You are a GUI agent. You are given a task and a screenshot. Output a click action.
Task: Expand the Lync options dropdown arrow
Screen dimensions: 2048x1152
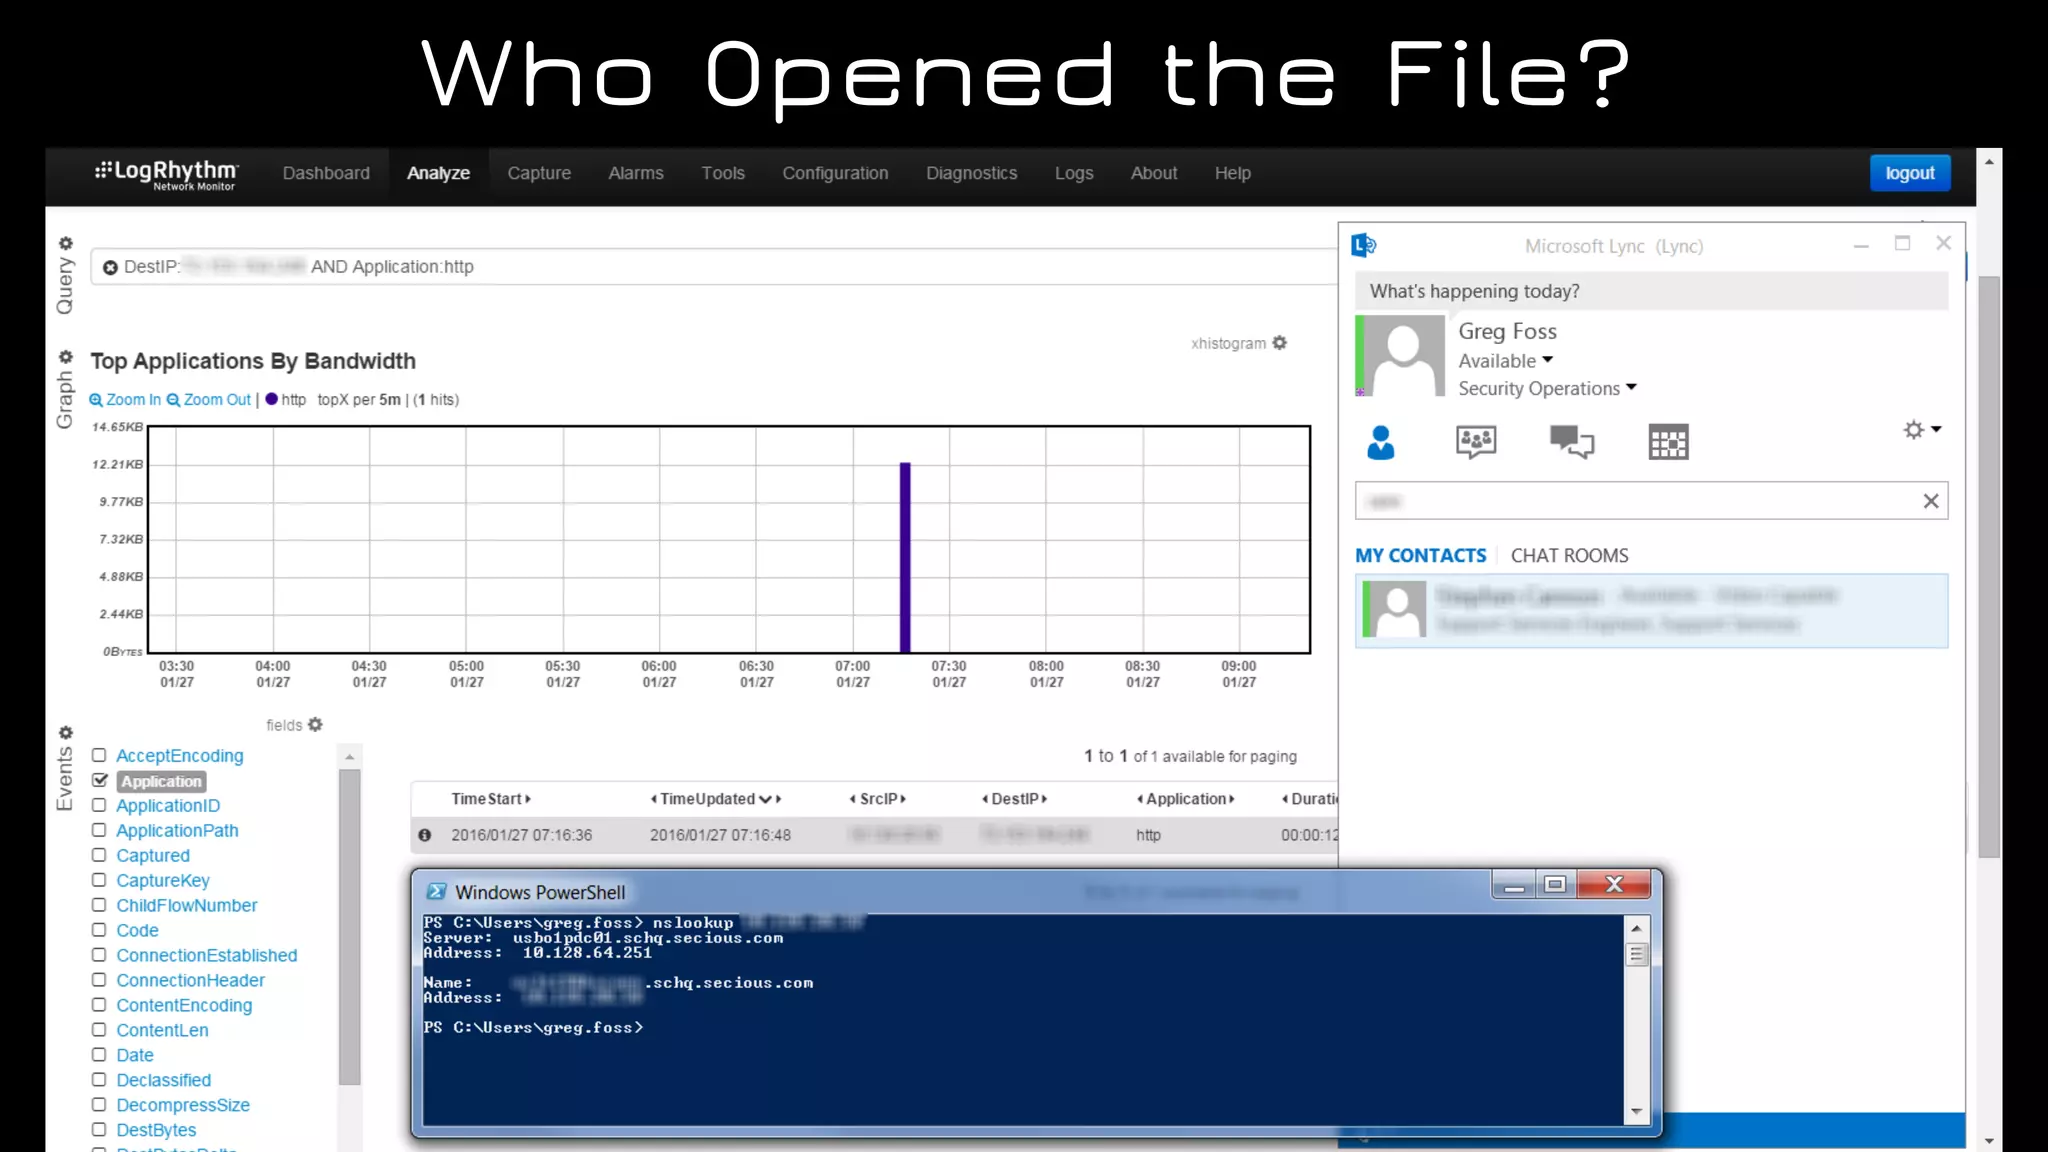click(x=1936, y=430)
